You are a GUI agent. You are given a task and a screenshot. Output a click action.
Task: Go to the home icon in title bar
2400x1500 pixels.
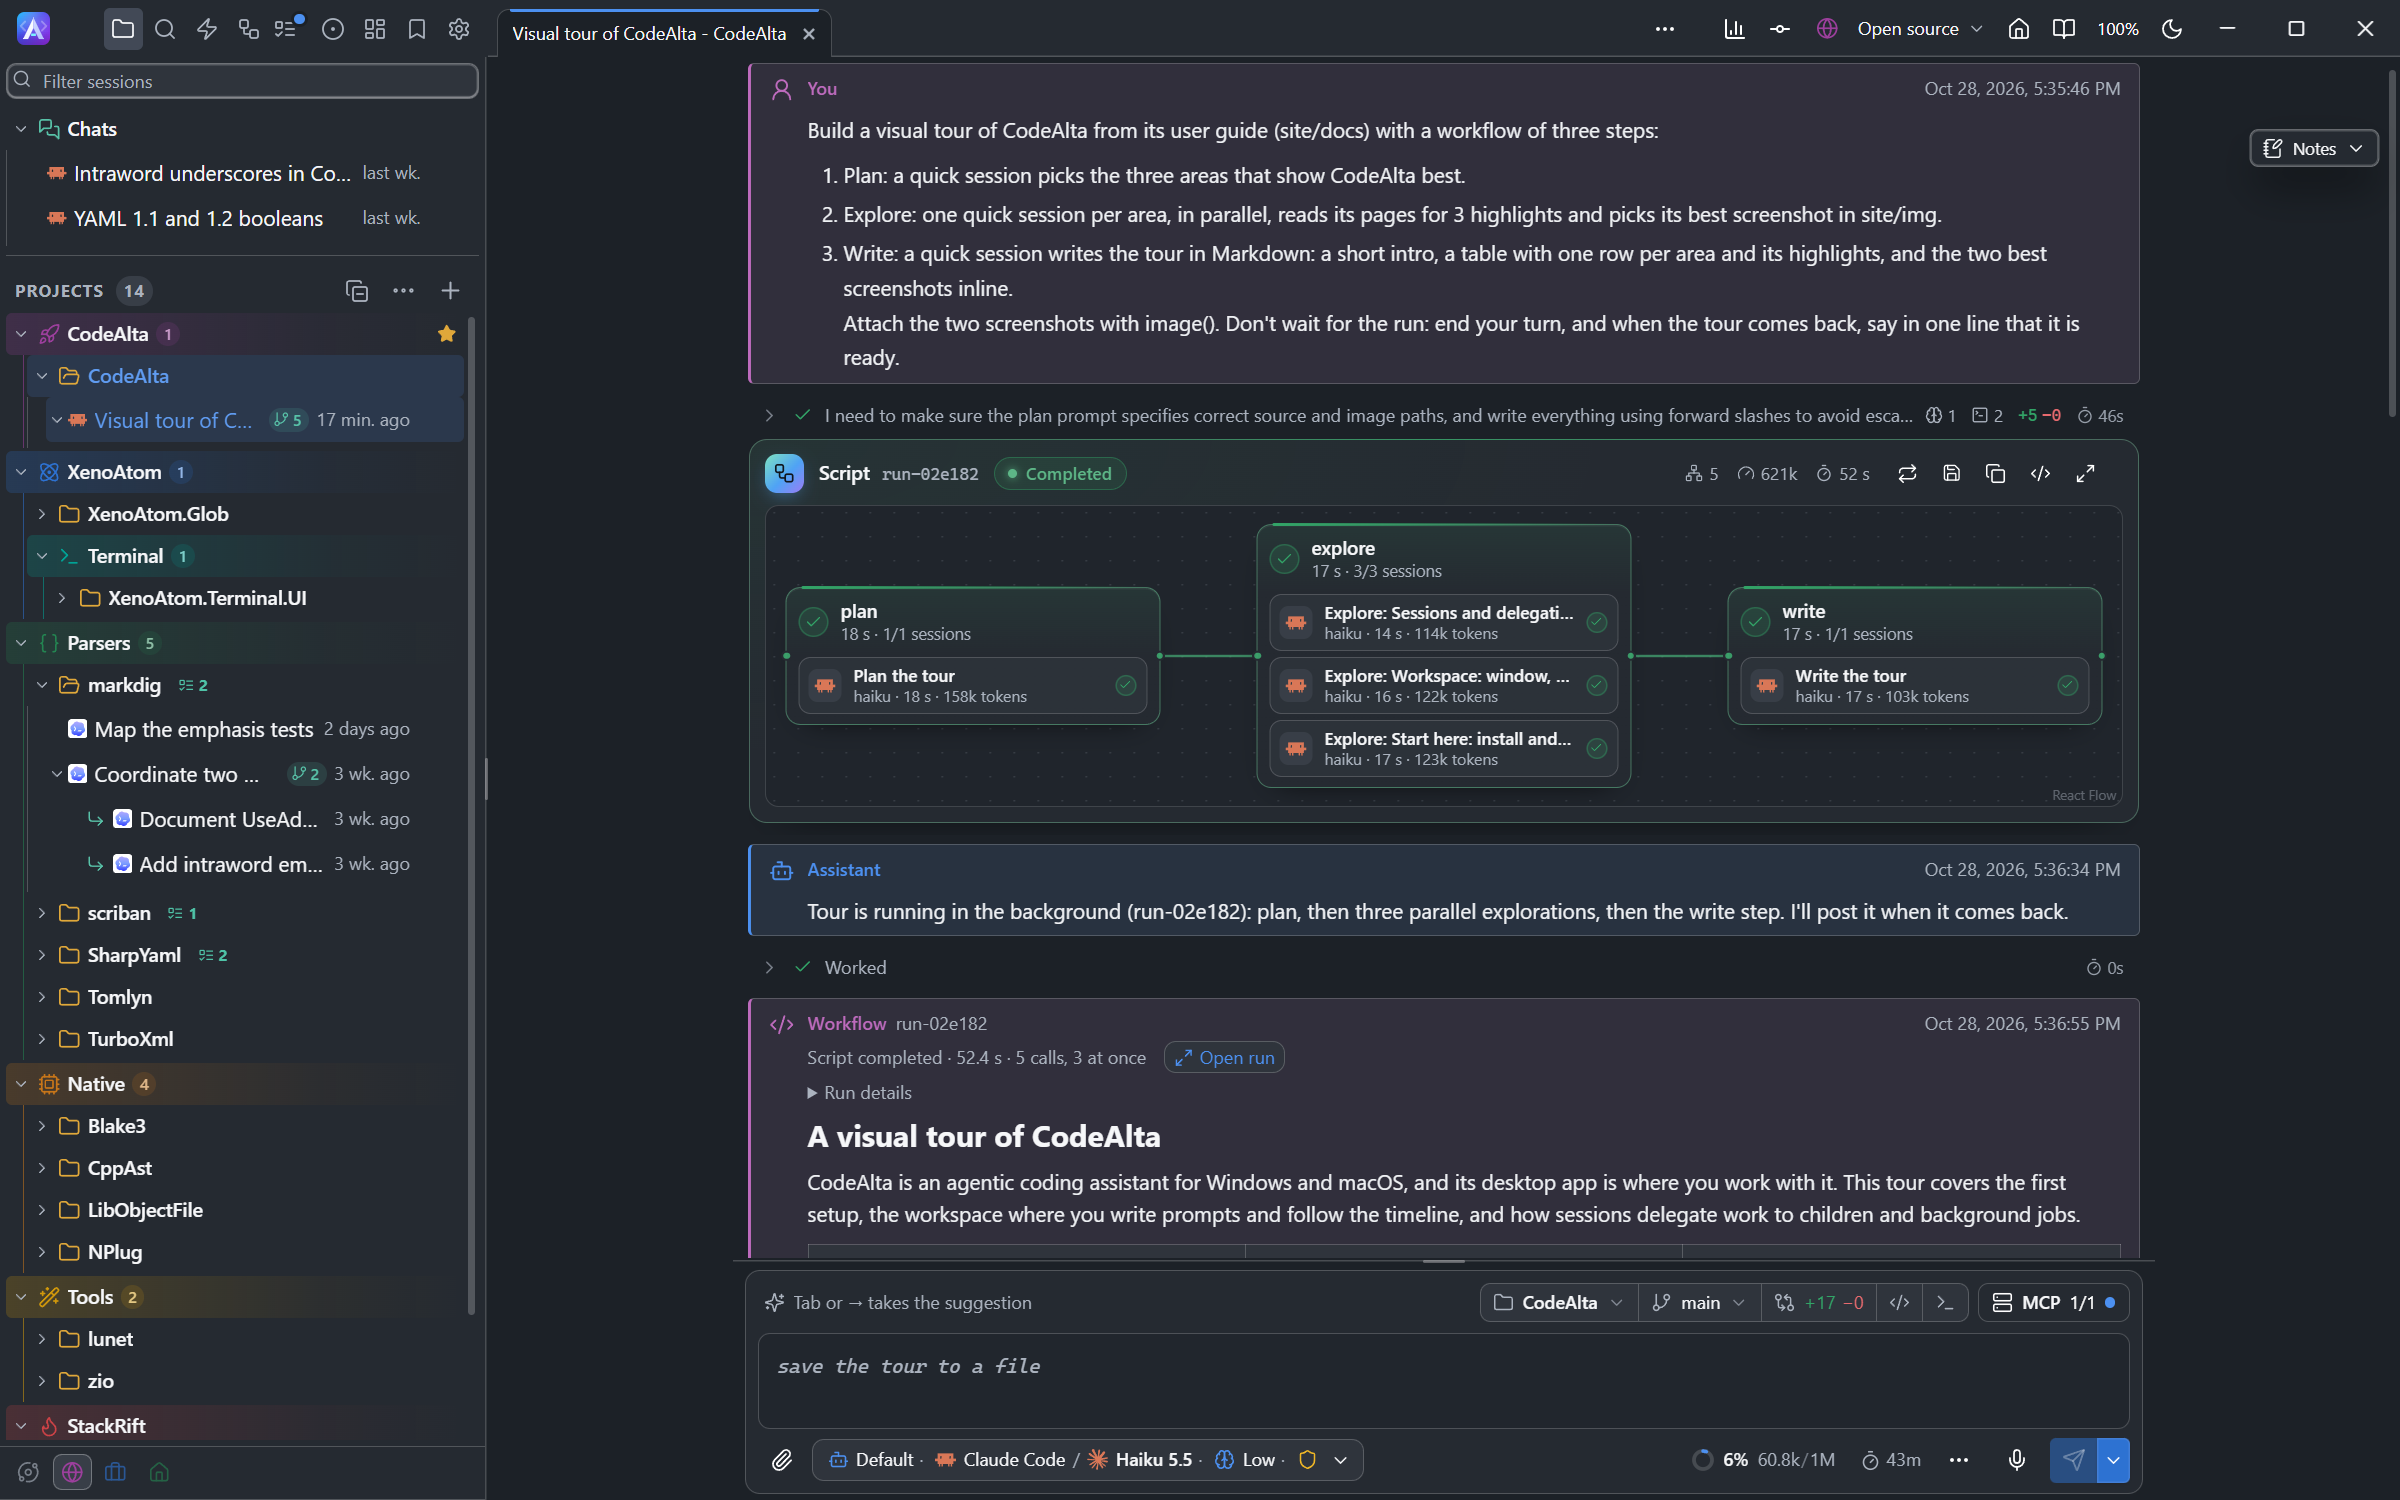2019,29
